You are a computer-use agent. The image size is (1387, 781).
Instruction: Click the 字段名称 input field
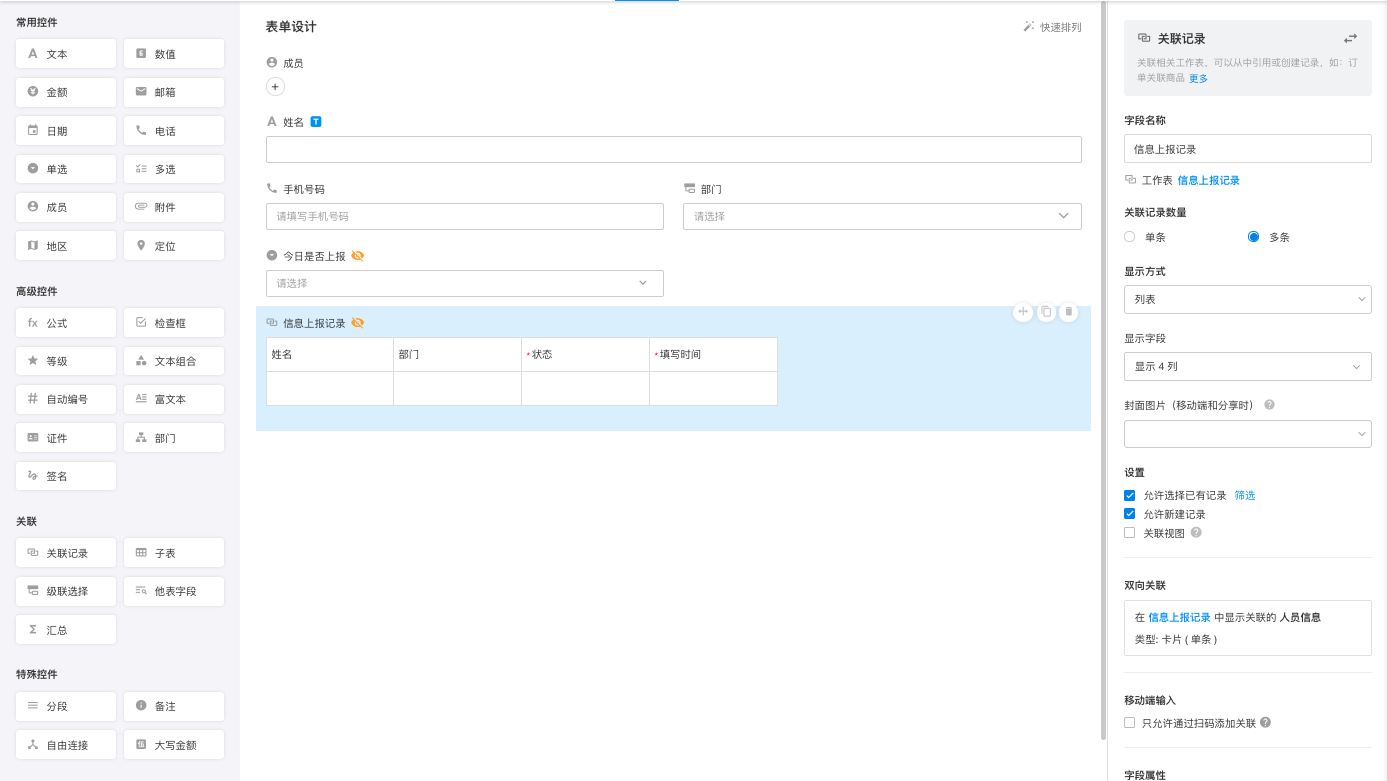[1247, 149]
